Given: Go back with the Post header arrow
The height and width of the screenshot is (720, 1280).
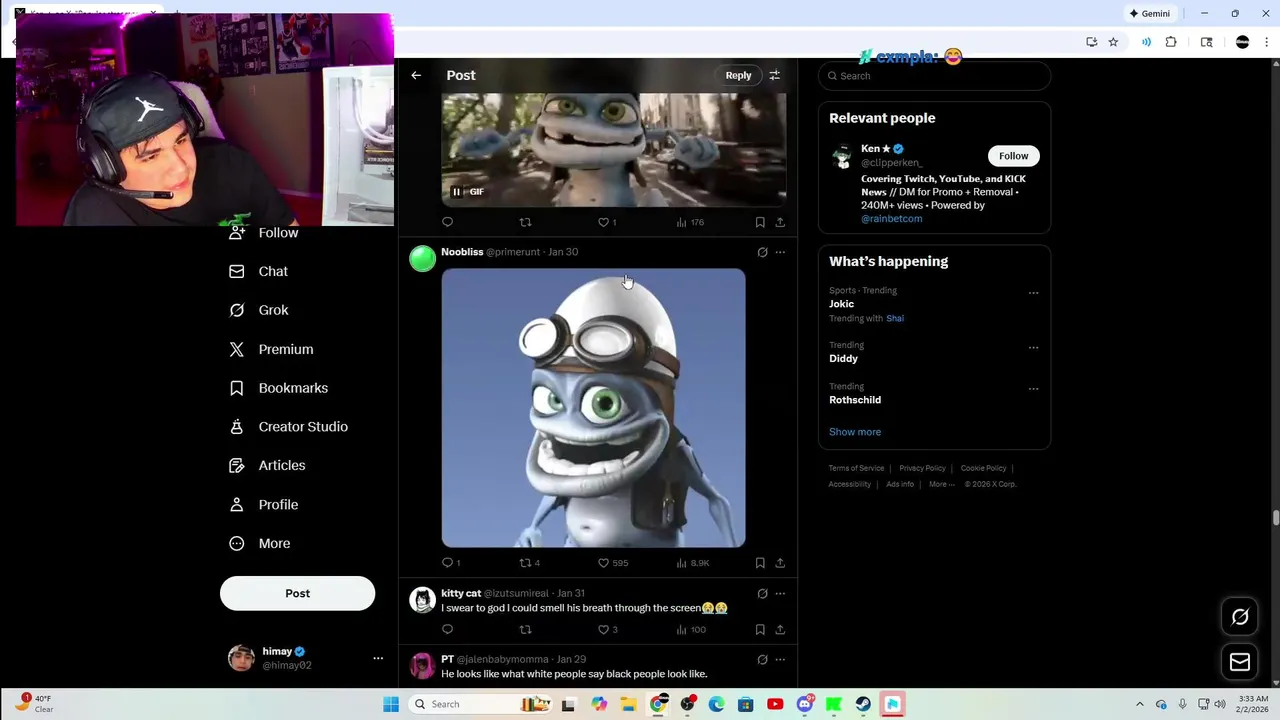Looking at the screenshot, I should coord(416,75).
